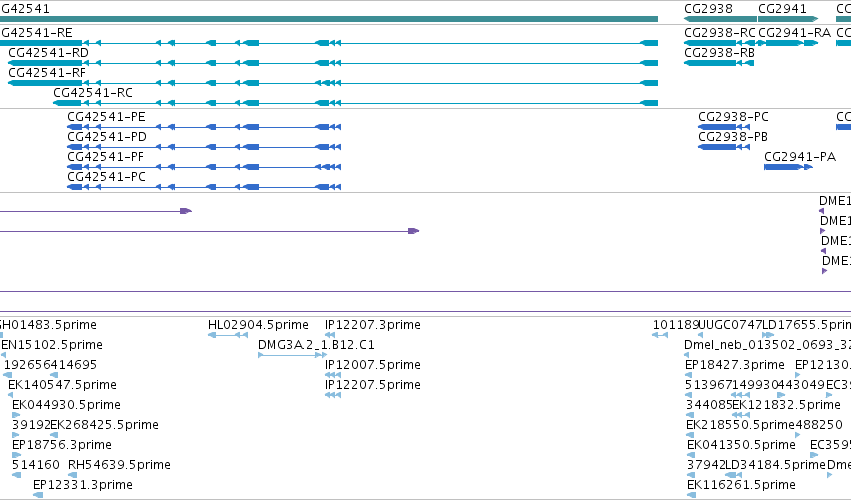Open the CG2938-RC transcript label
This screenshot has width=851, height=500.
(720, 33)
